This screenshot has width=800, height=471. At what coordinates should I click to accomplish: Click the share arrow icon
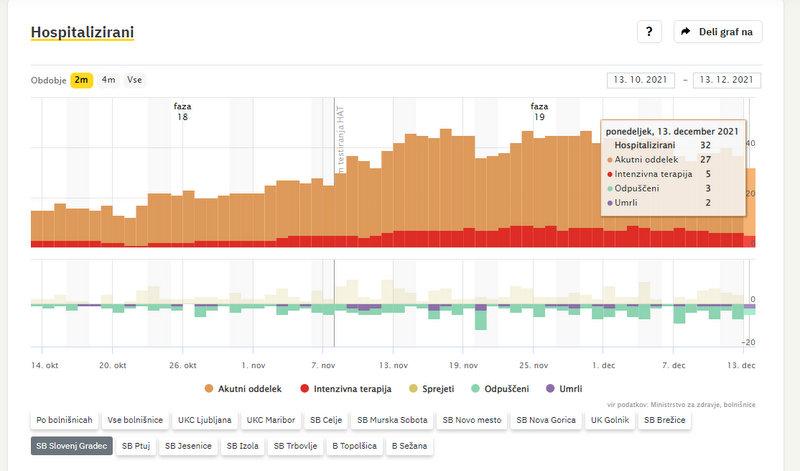pyautogui.click(x=686, y=32)
